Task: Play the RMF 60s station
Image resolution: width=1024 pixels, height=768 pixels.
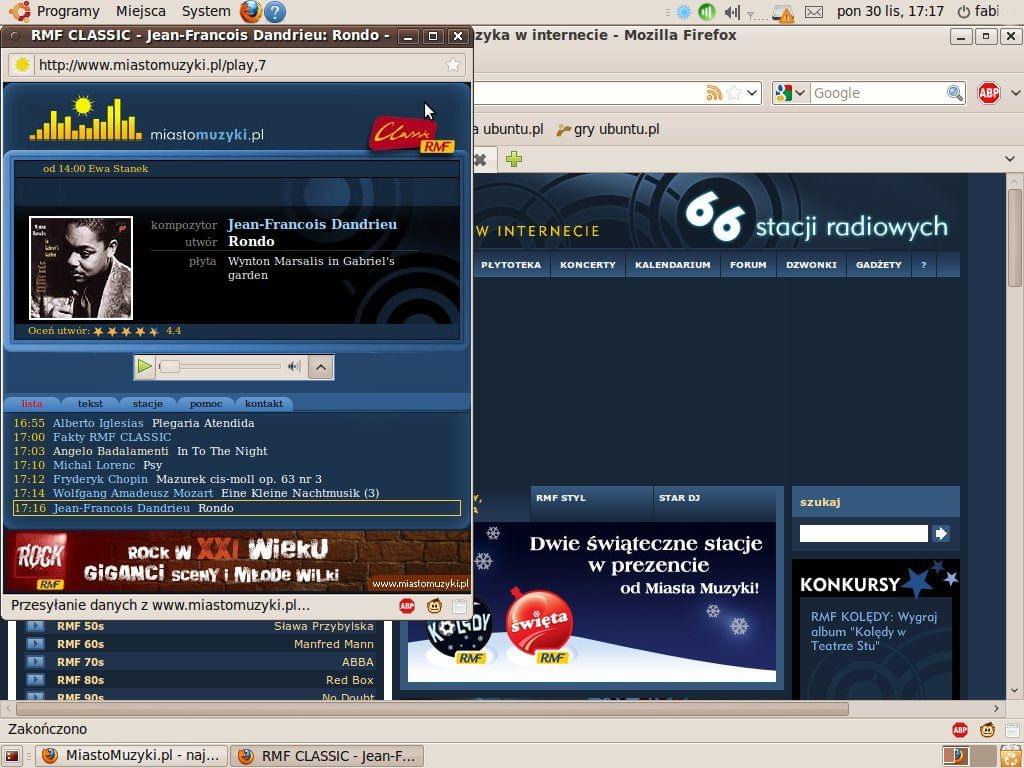Action: point(35,644)
